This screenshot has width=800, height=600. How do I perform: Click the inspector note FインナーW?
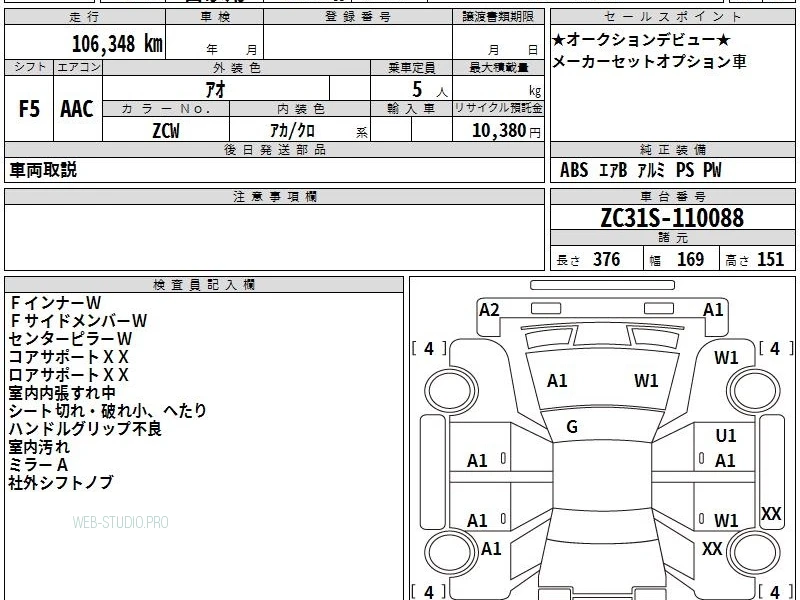pos(55,303)
